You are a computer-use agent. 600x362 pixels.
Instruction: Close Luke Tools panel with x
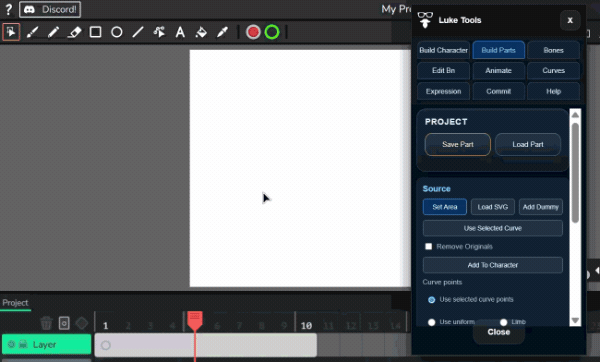pyautogui.click(x=570, y=20)
